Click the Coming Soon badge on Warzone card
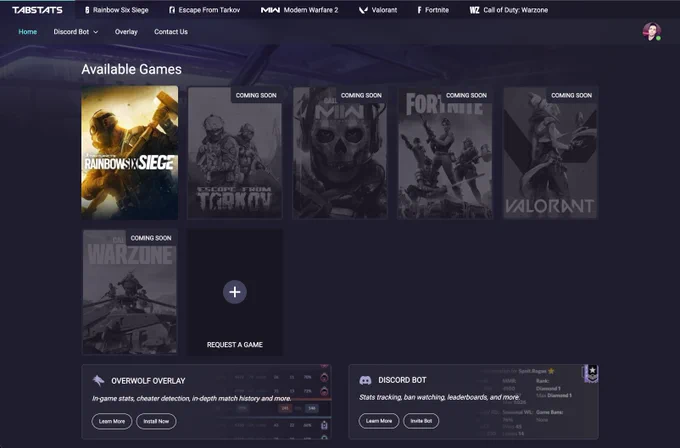 tap(151, 238)
